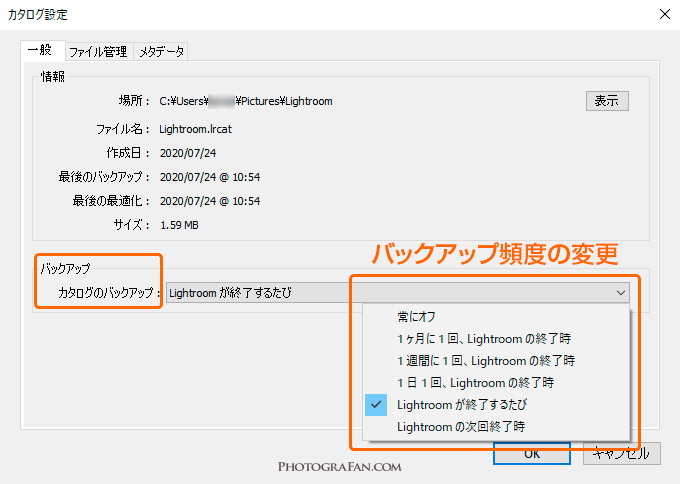
Task: Click the 表示 button next to catalog location
Action: tap(607, 101)
